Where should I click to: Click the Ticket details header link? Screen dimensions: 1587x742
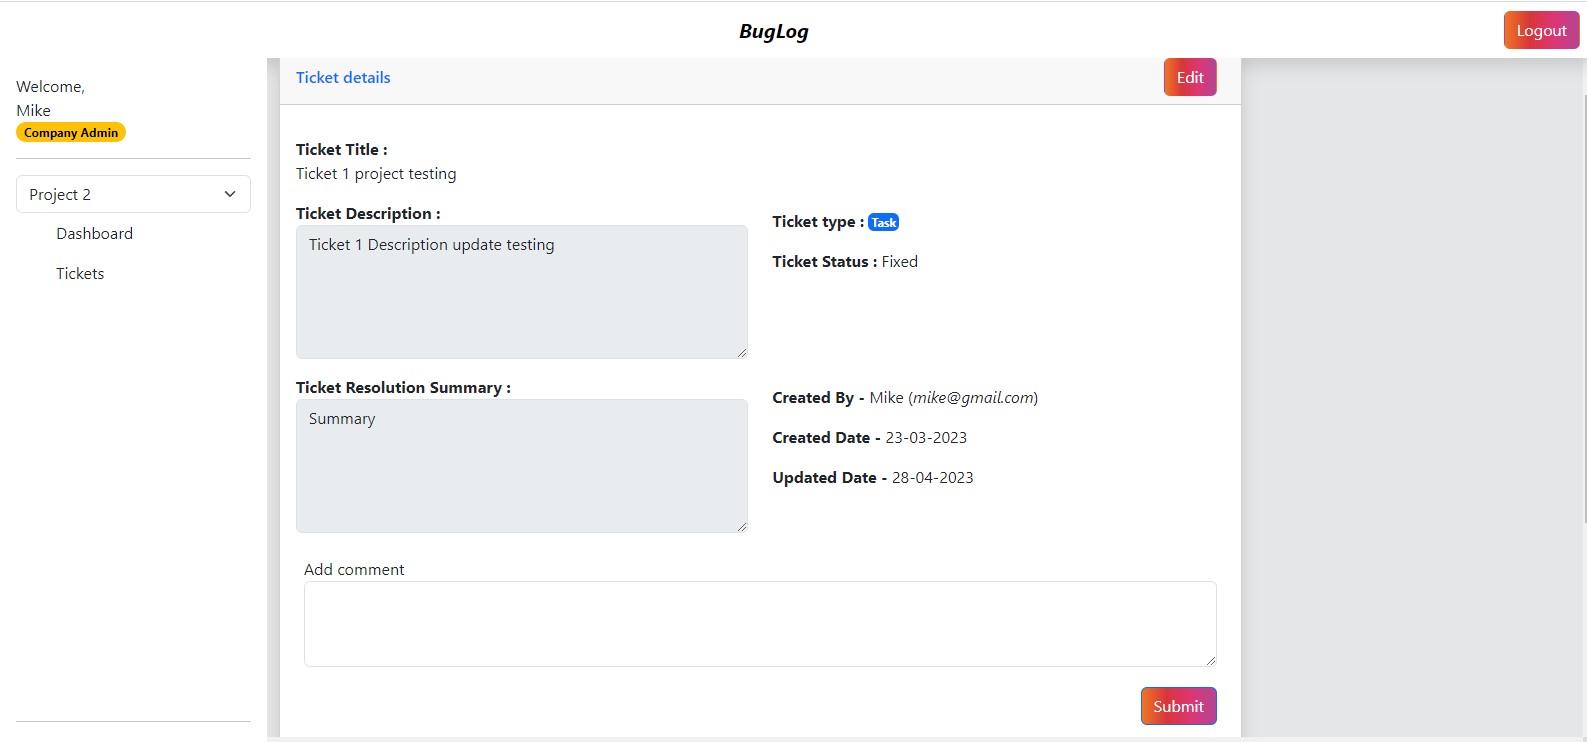coord(343,78)
